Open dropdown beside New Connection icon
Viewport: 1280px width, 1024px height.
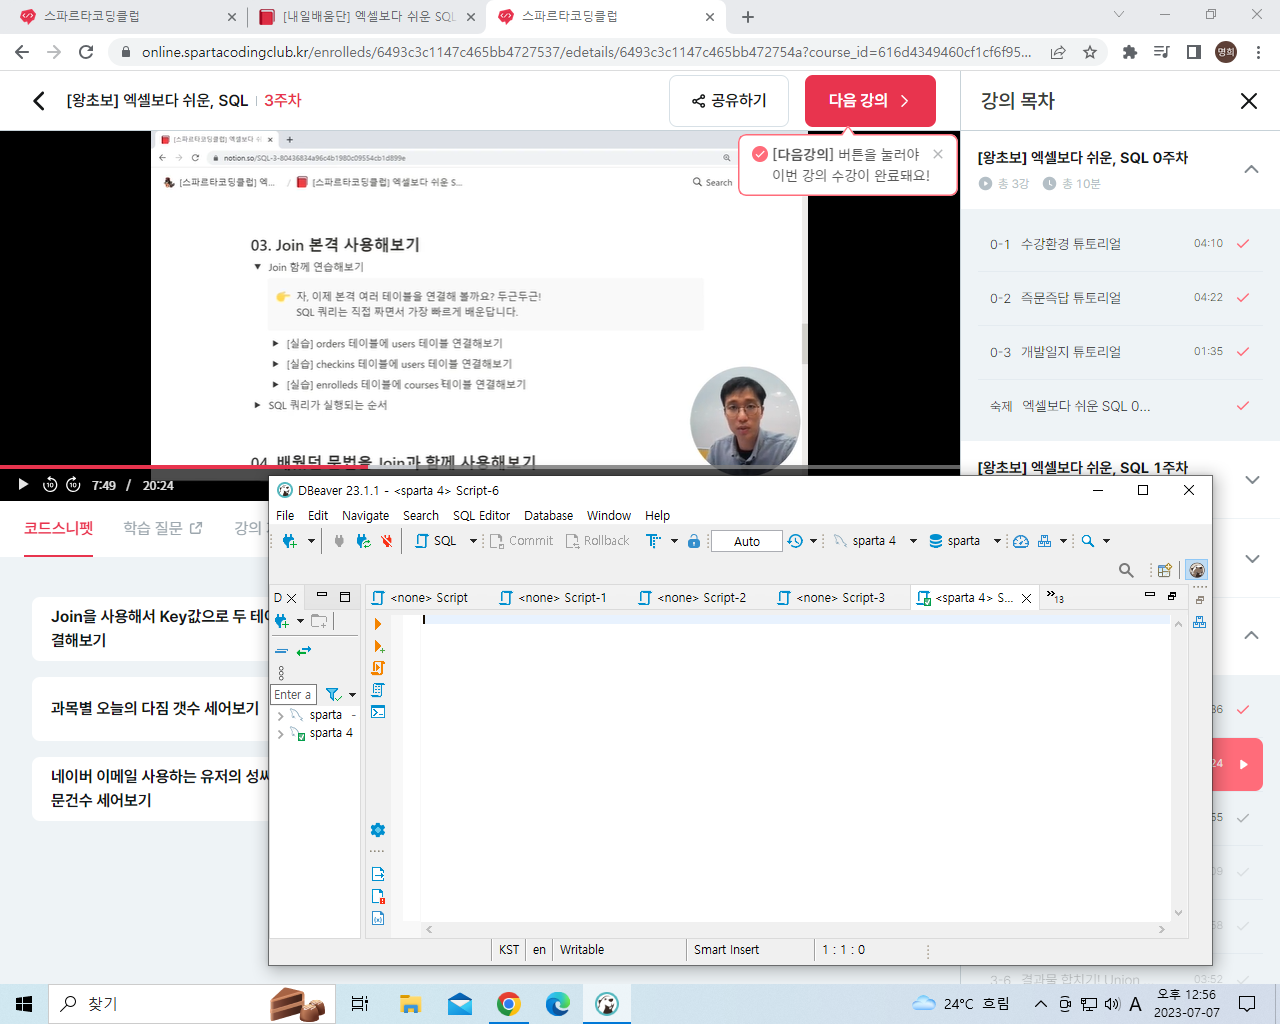(x=311, y=541)
